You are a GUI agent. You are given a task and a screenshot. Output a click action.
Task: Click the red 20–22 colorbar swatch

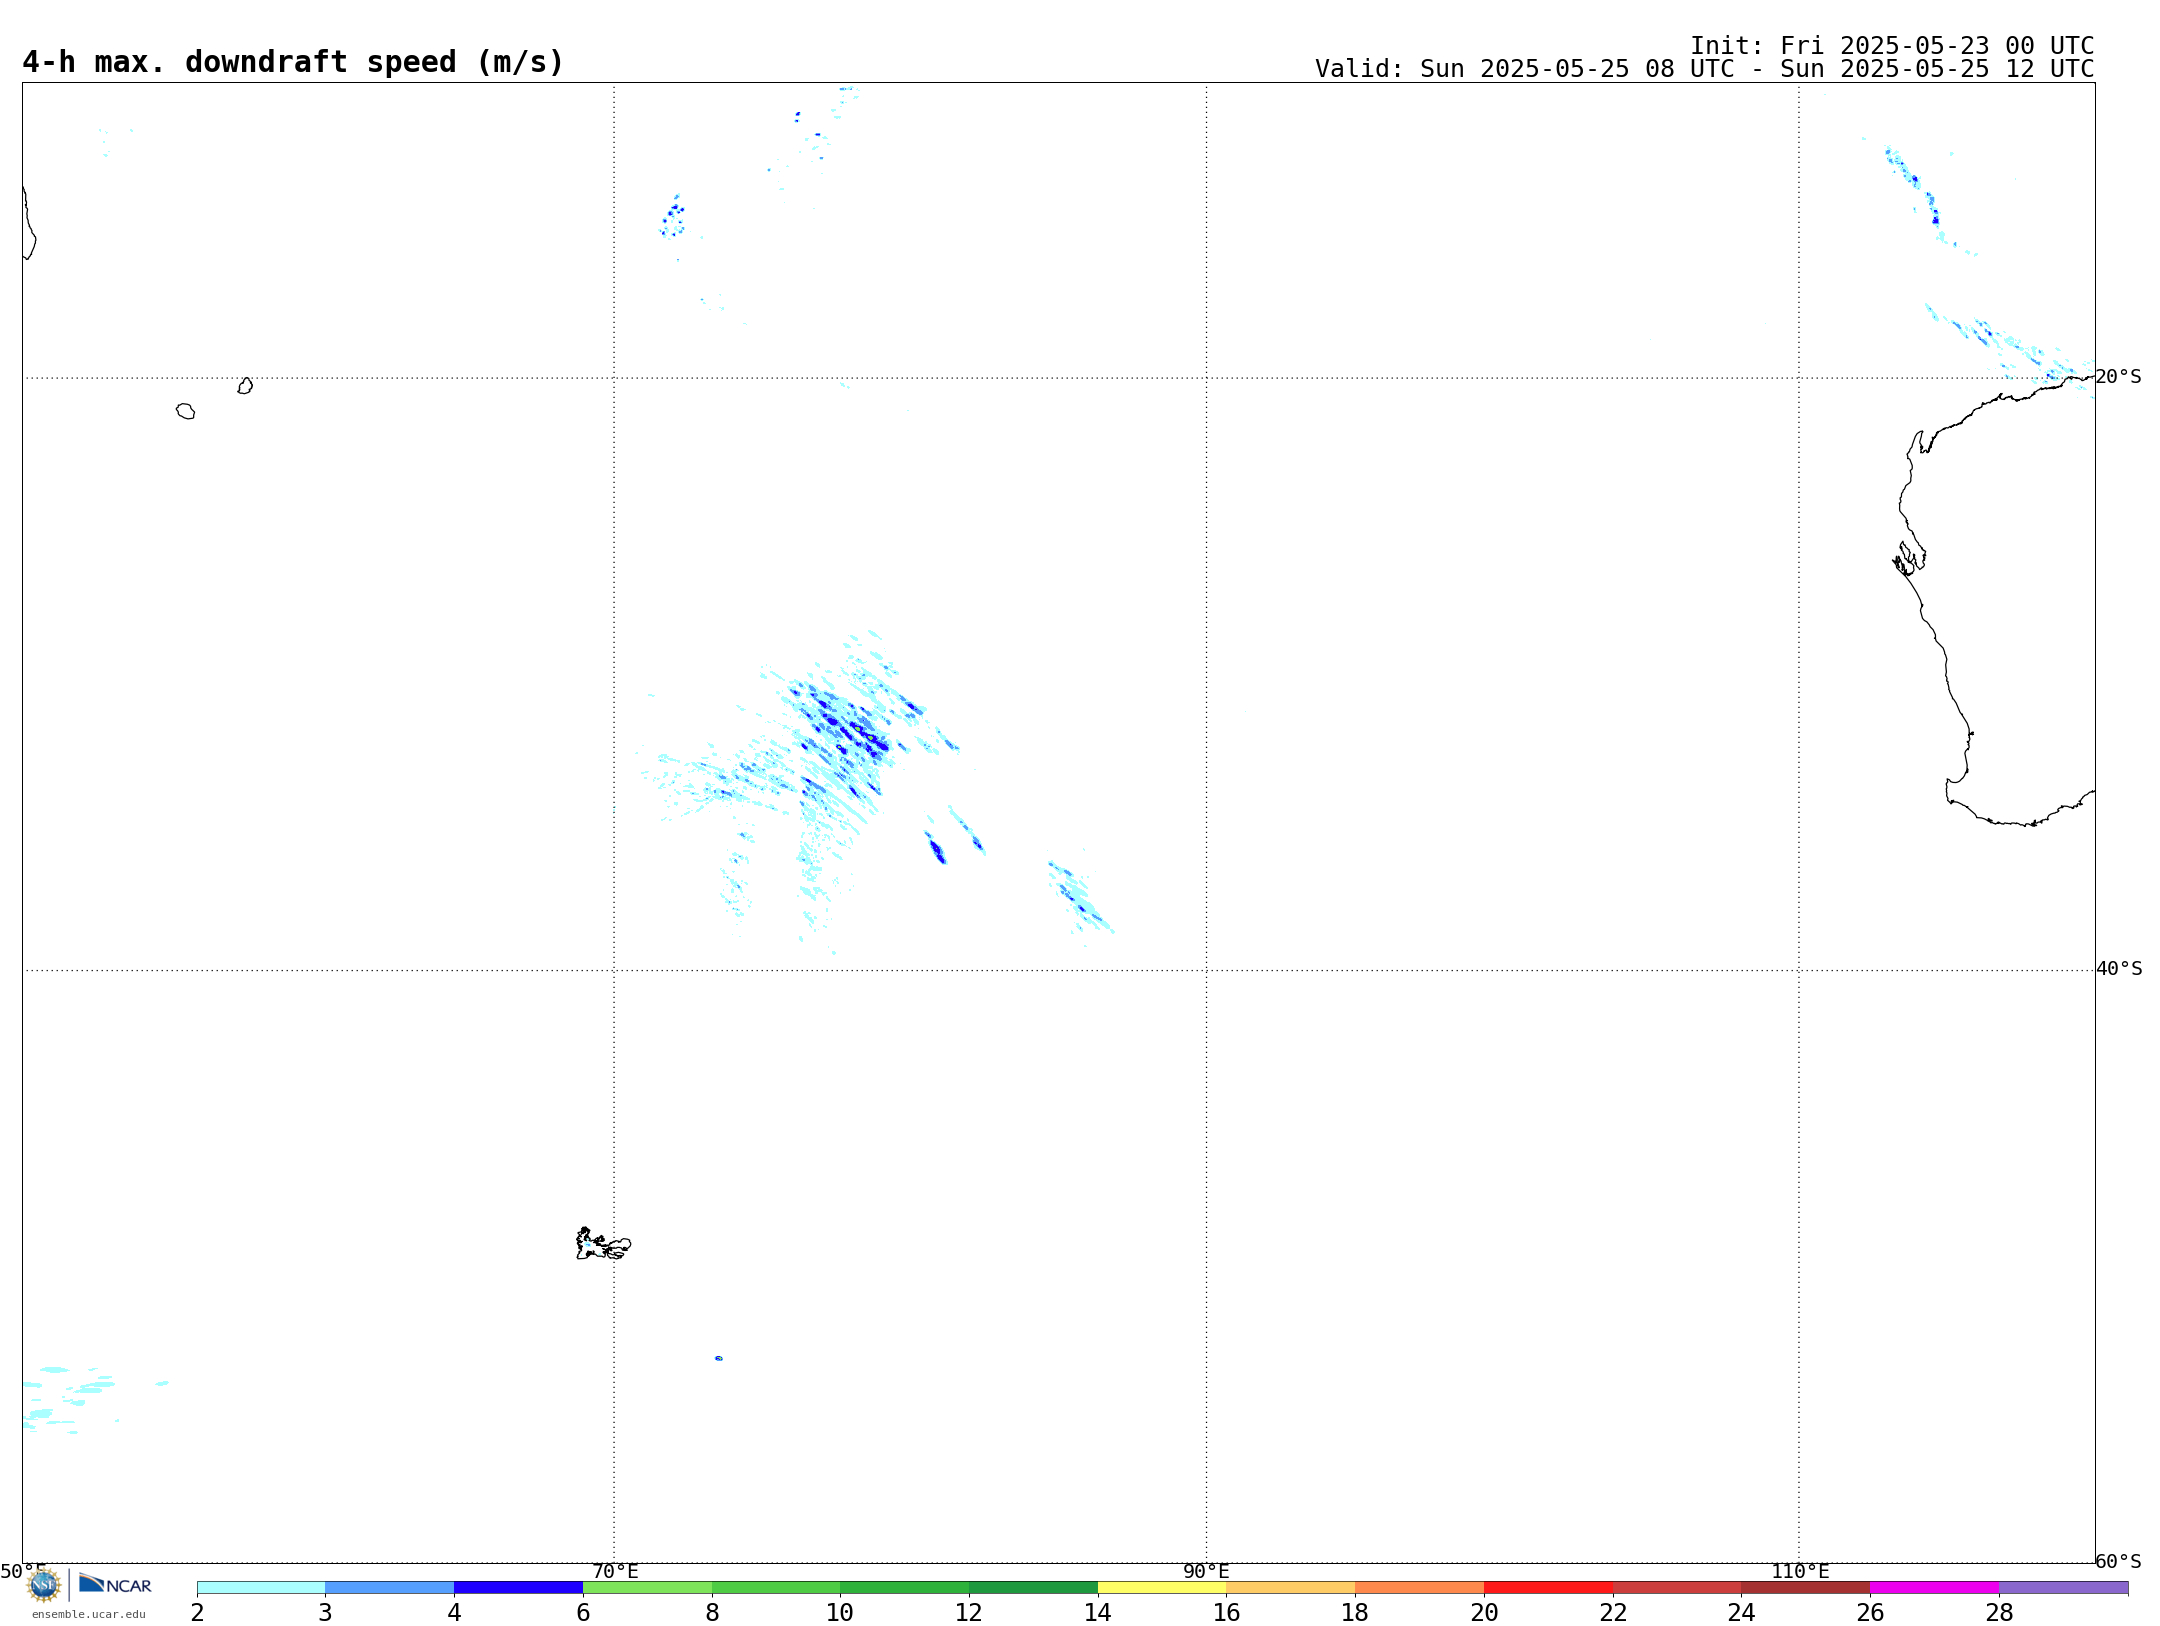pyautogui.click(x=1548, y=1587)
